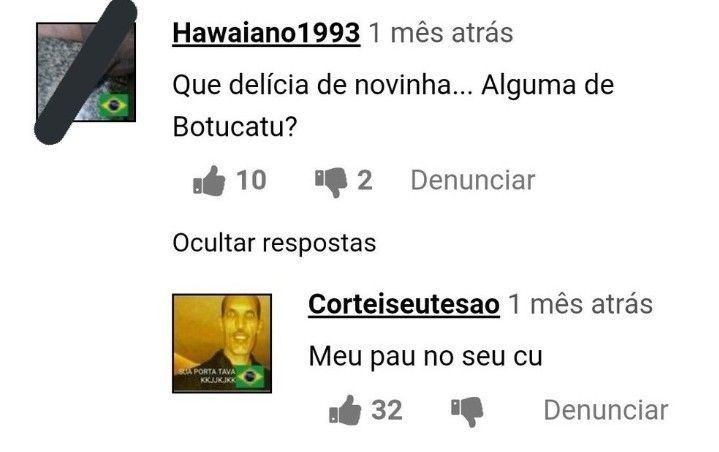Dislike the reply from Corteiseutesao
The height and width of the screenshot is (452, 719).
[467, 412]
